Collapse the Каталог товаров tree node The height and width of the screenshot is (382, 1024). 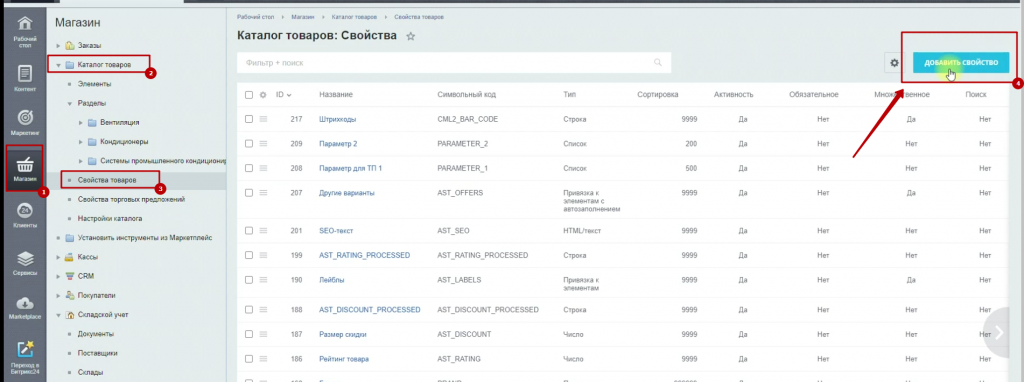click(x=58, y=65)
